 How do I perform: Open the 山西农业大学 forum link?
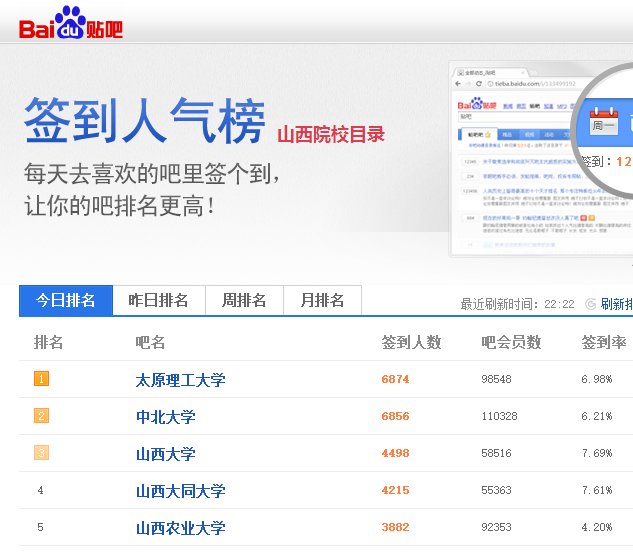tap(180, 528)
